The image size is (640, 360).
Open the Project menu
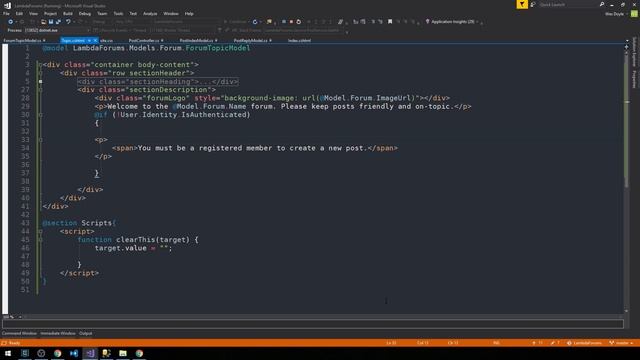pos(50,13)
